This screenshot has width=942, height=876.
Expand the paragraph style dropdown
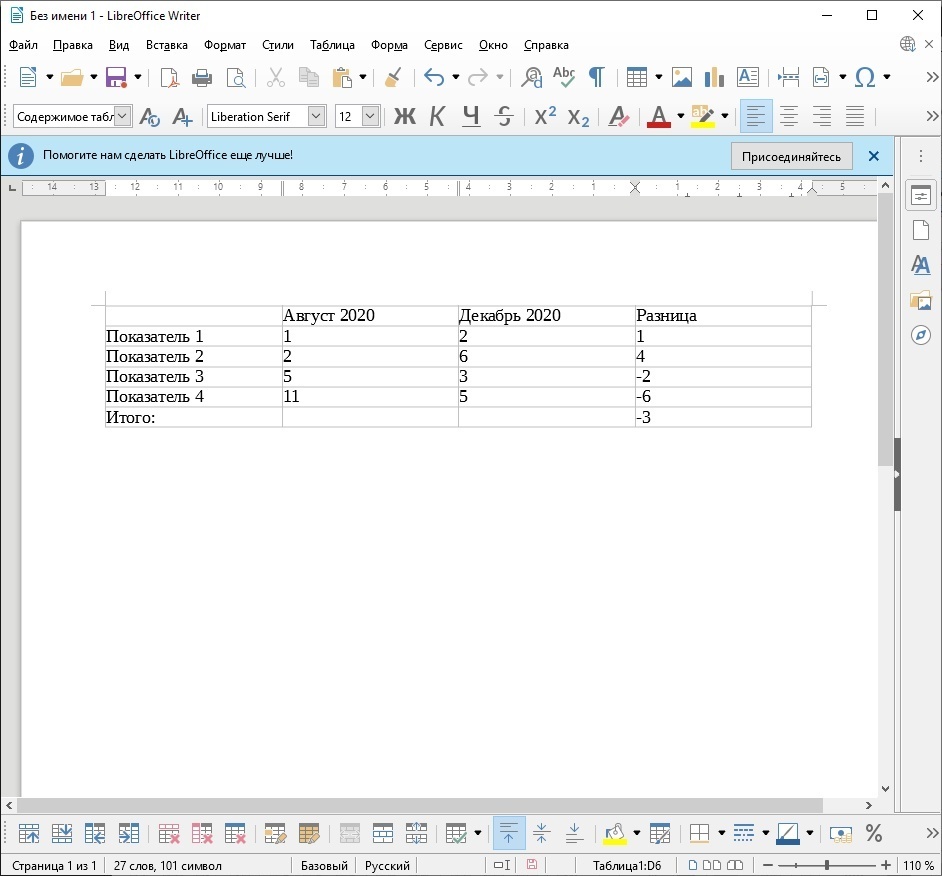point(123,116)
